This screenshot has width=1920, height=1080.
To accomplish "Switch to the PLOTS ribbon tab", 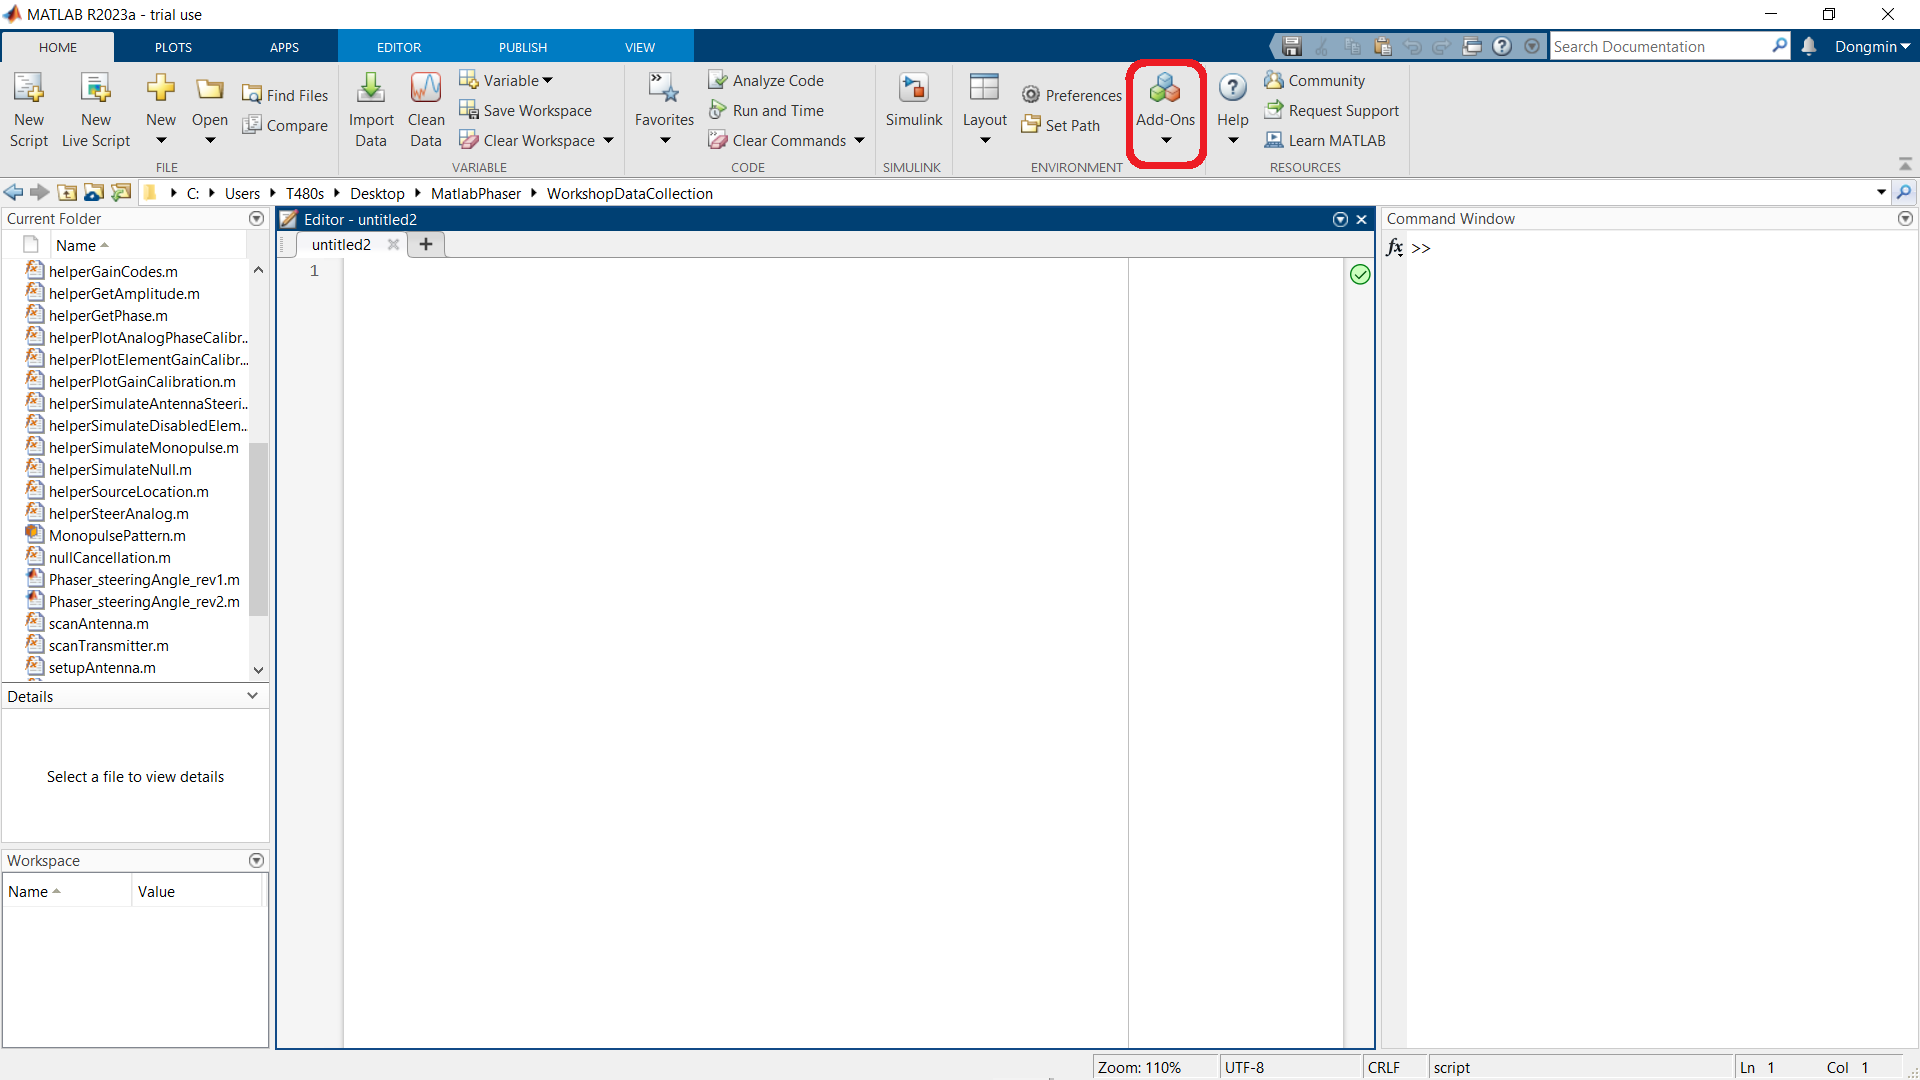I will click(x=172, y=46).
